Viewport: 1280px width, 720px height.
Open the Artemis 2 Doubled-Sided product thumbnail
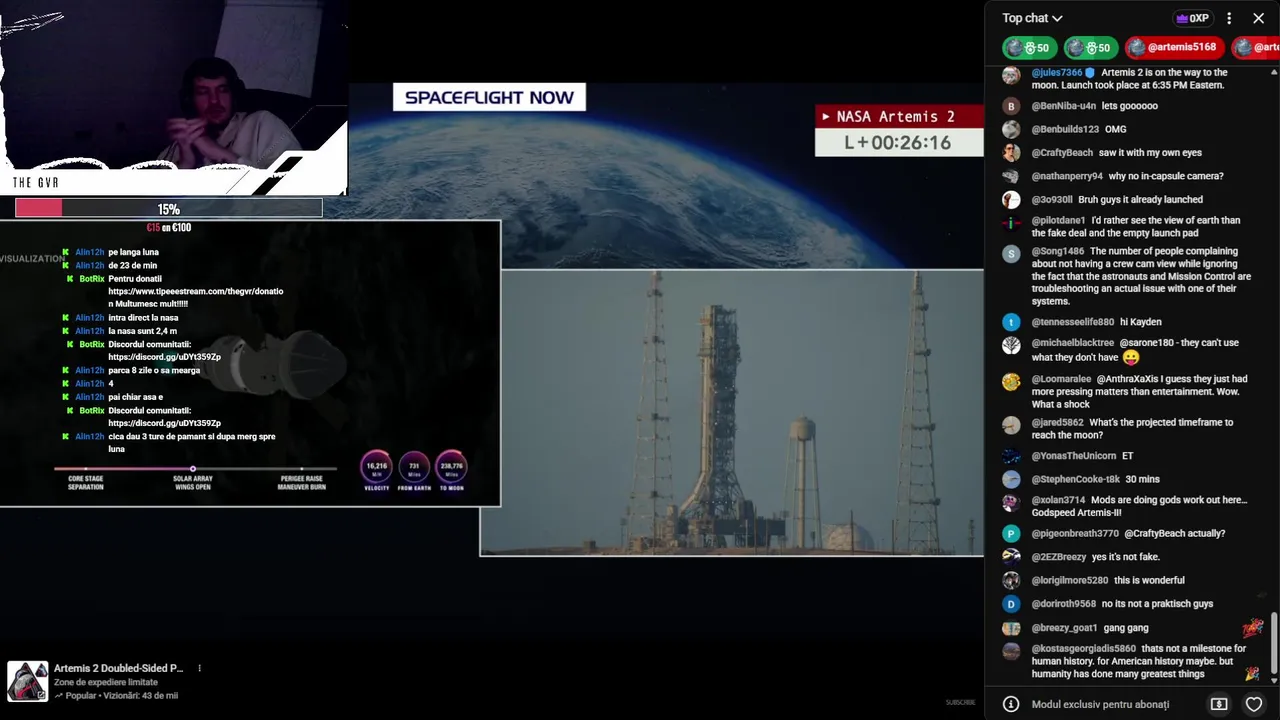tap(27, 681)
